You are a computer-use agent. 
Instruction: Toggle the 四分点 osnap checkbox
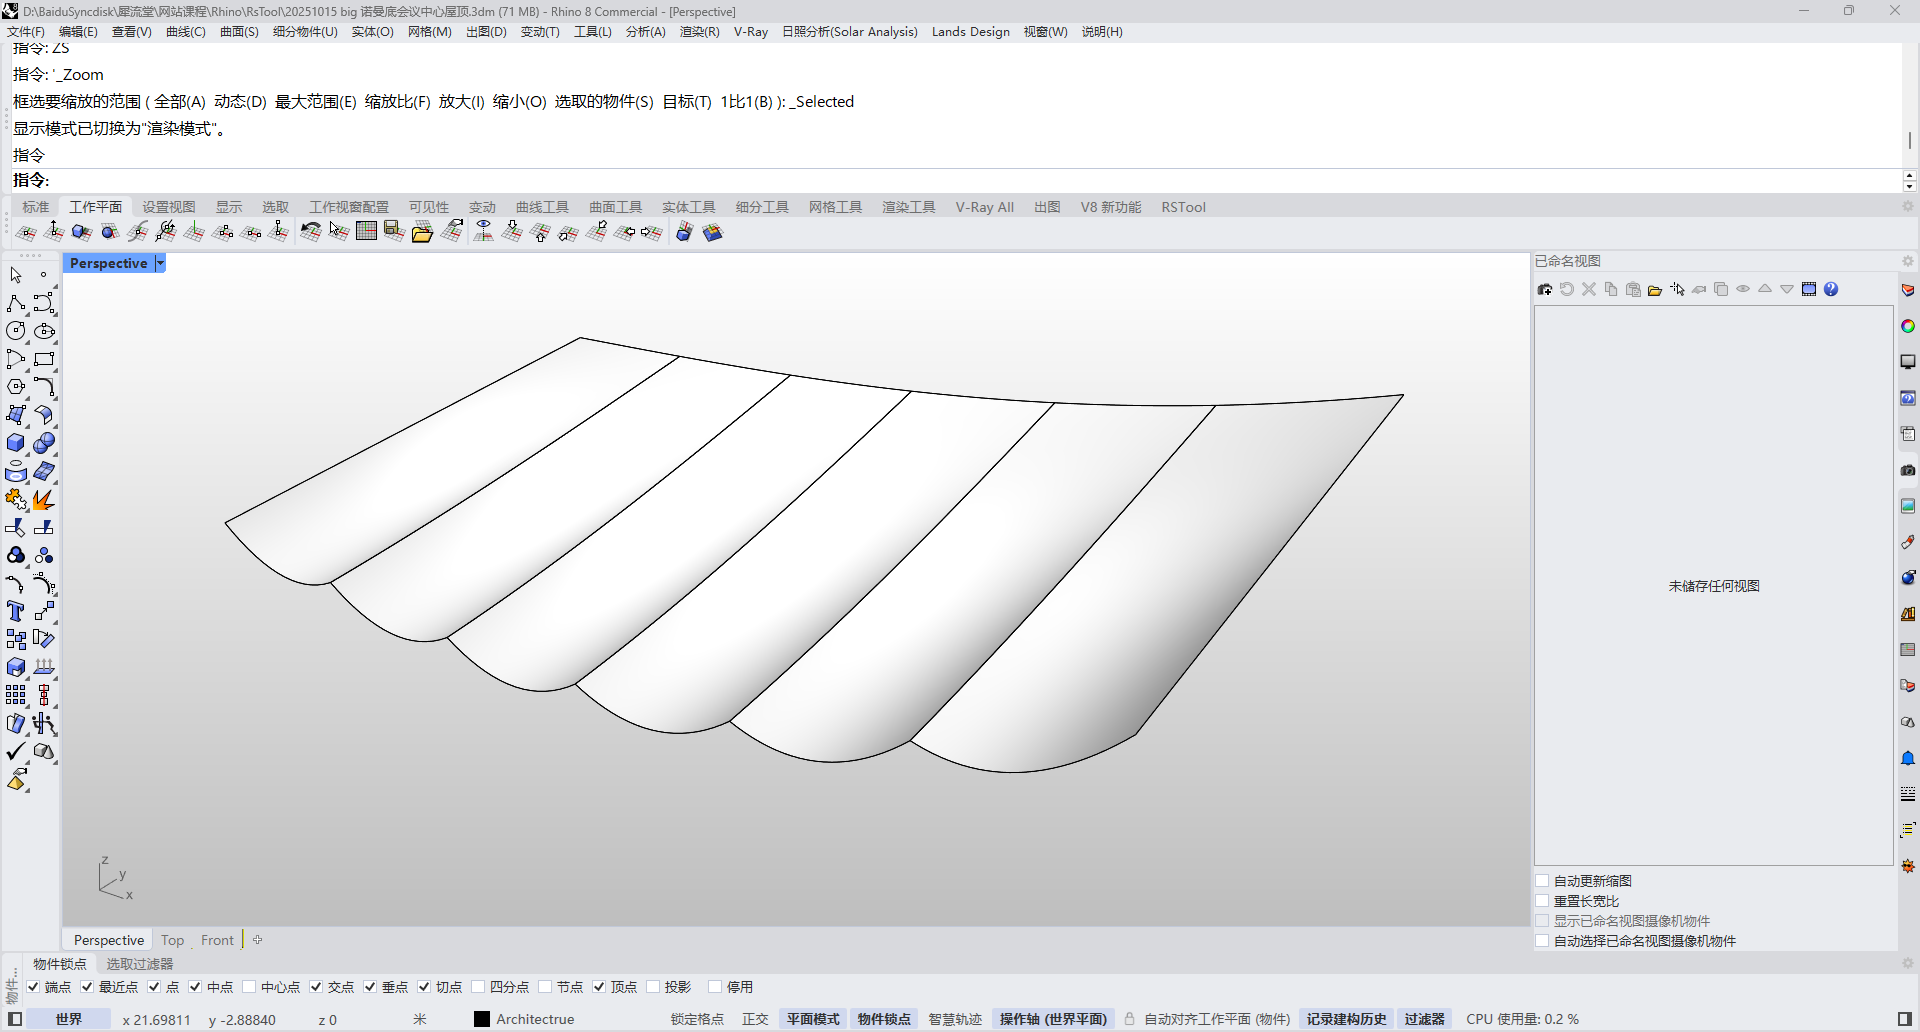[478, 987]
